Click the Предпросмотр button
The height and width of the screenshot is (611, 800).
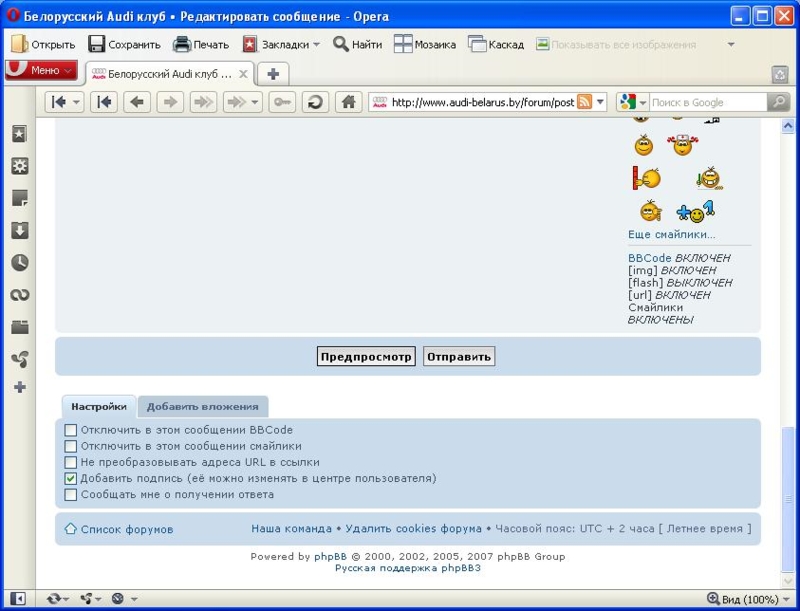click(x=366, y=357)
